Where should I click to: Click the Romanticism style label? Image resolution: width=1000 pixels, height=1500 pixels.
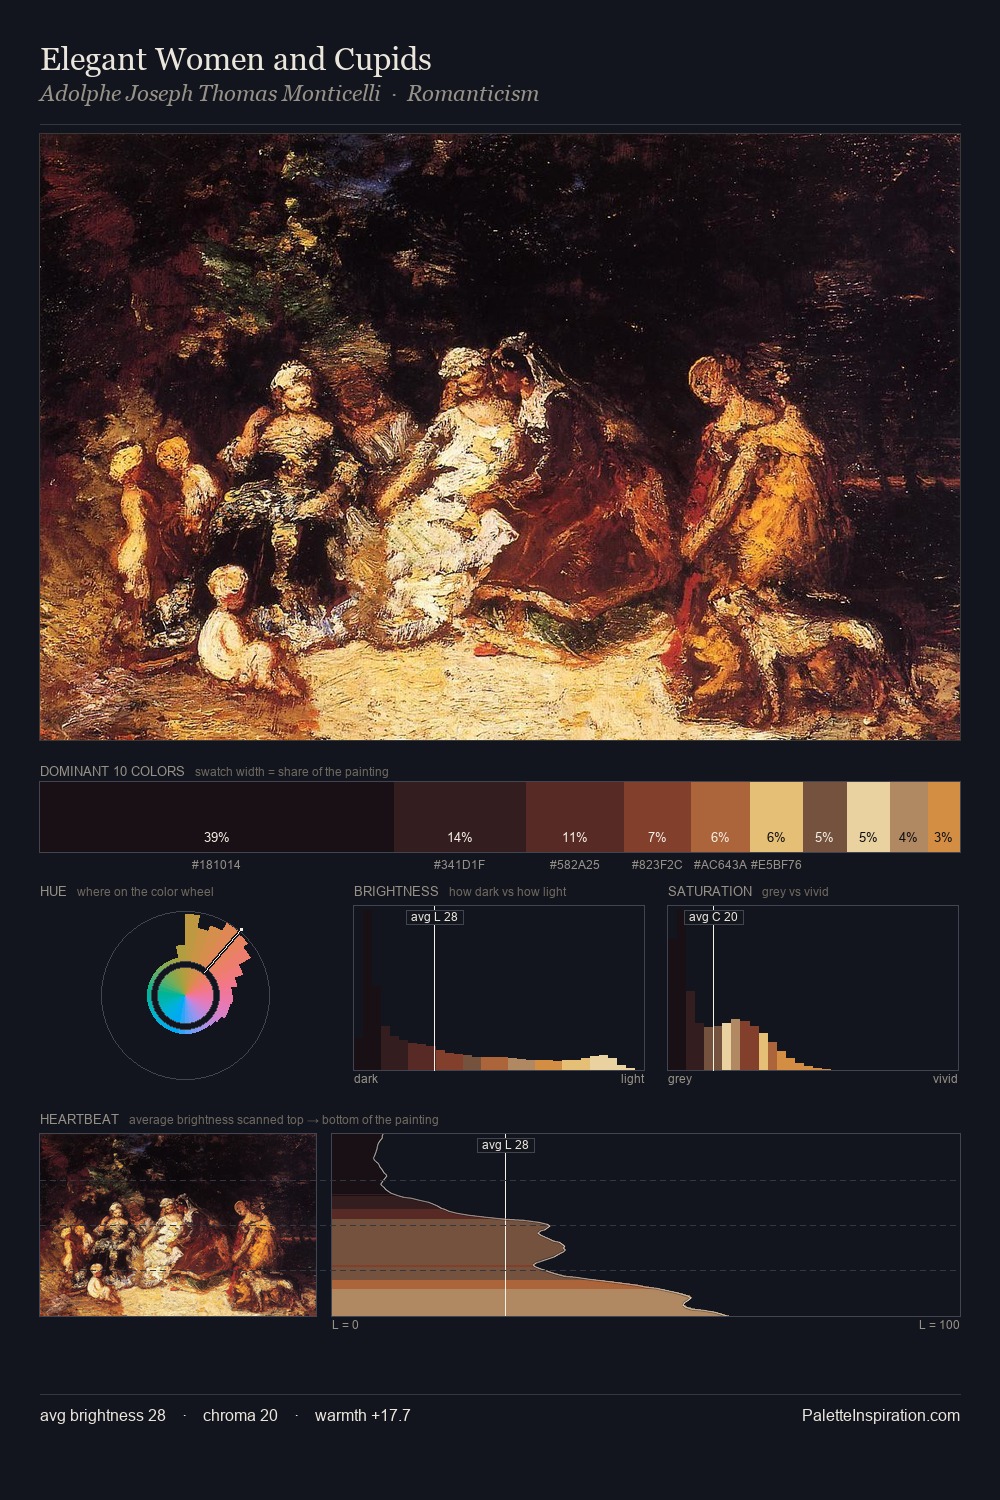pos(472,94)
